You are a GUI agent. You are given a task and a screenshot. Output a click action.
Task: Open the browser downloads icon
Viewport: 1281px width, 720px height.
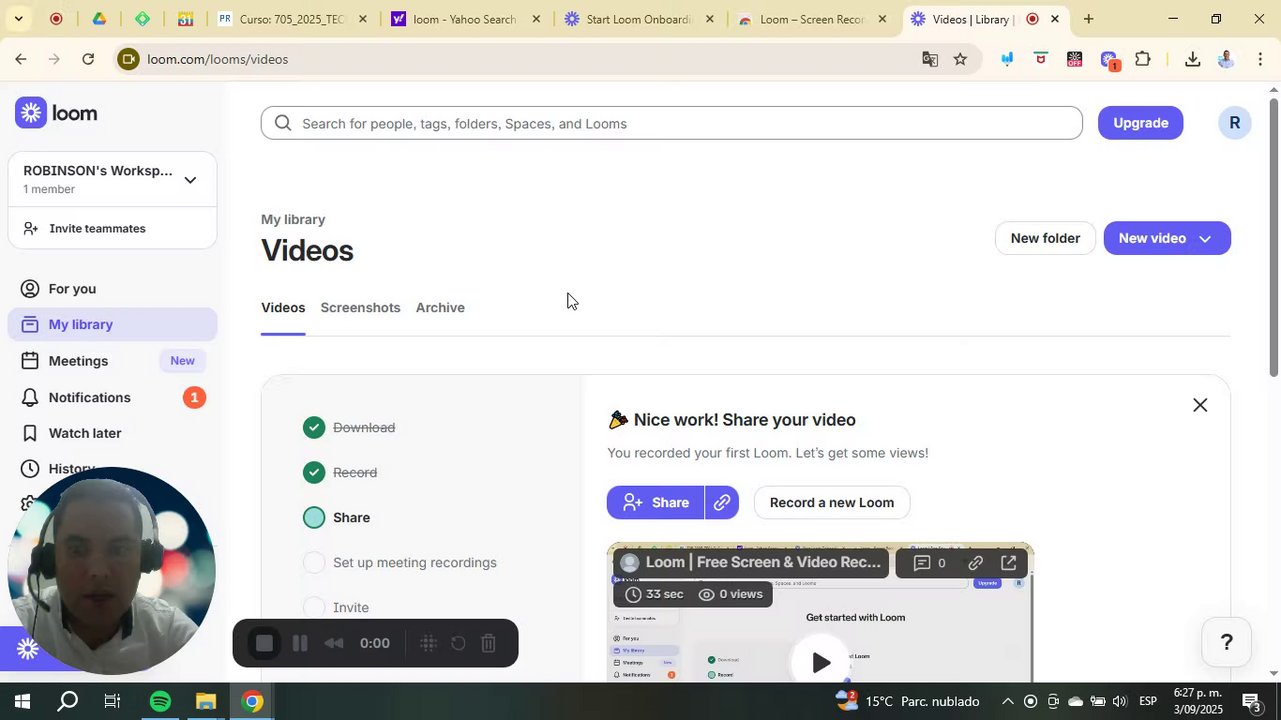(1192, 59)
